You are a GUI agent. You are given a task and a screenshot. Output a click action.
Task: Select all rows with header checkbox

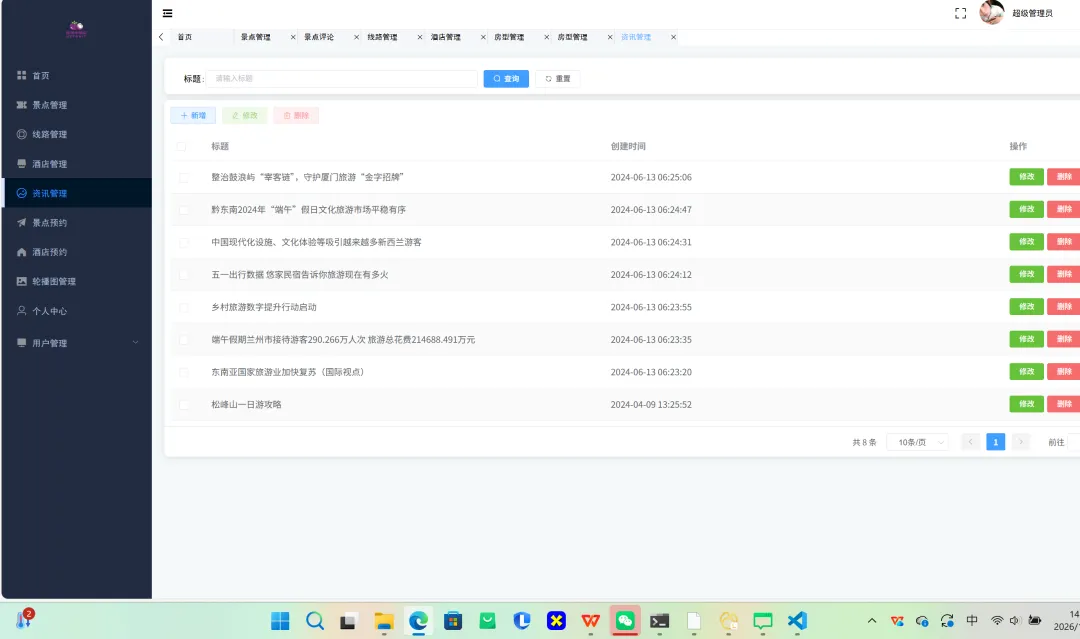[x=181, y=147]
